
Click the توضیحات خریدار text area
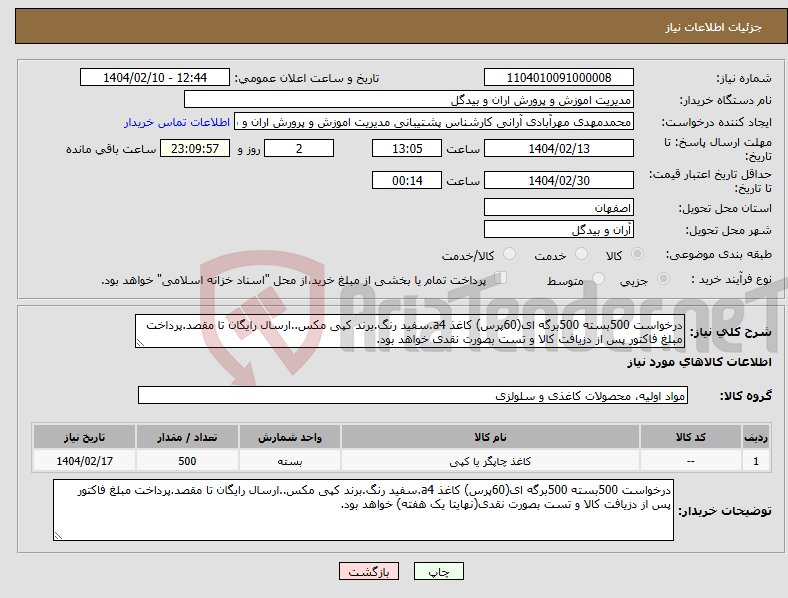tap(363, 510)
